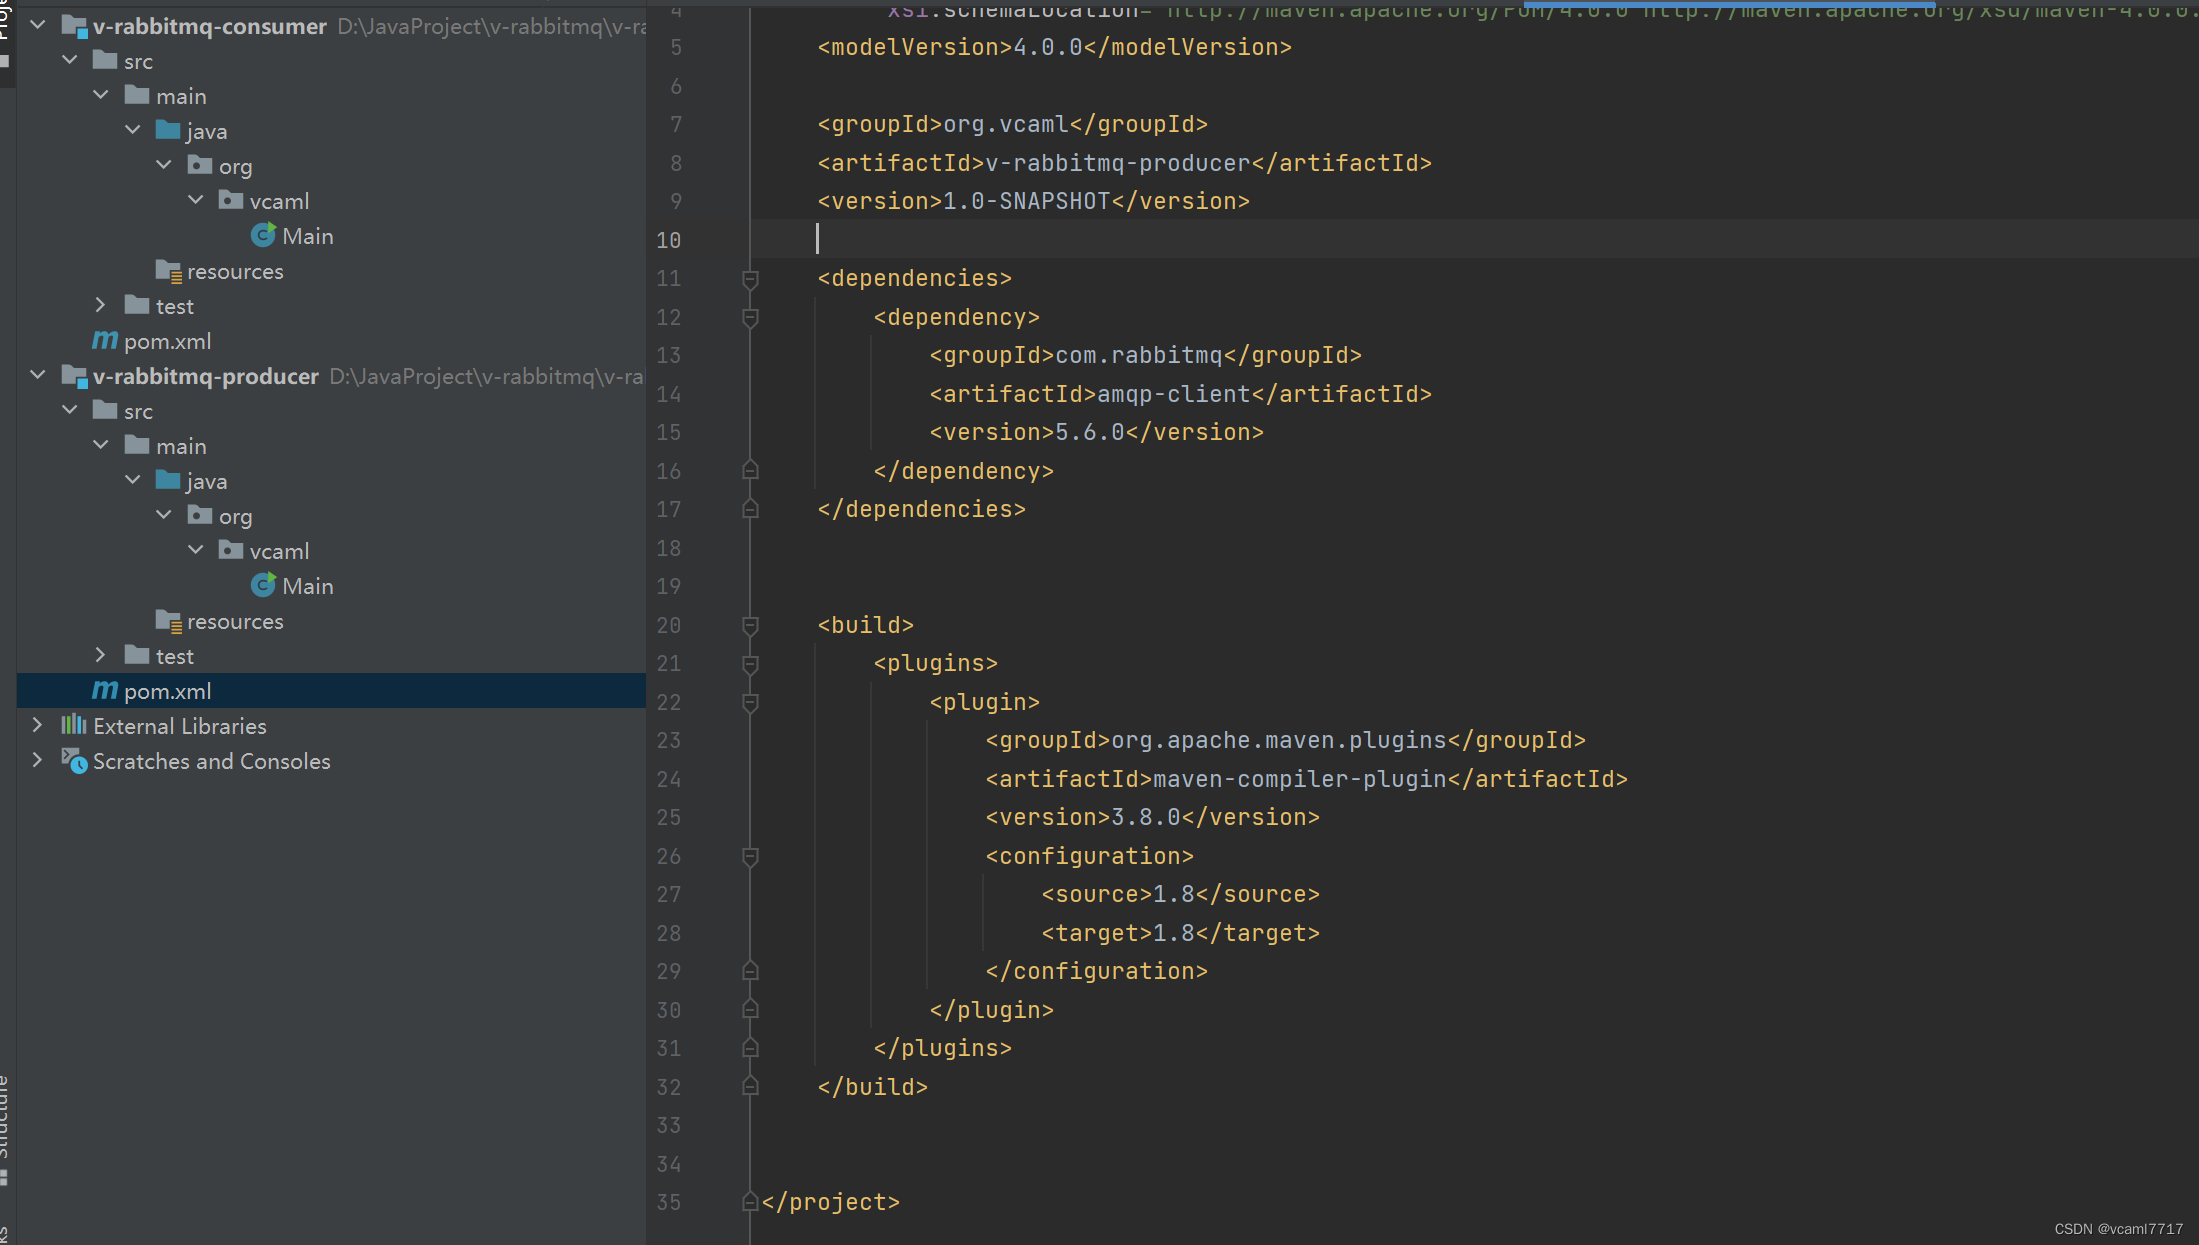This screenshot has width=2199, height=1245.
Task: Click the 5.6.0 version text
Action: 1090,432
